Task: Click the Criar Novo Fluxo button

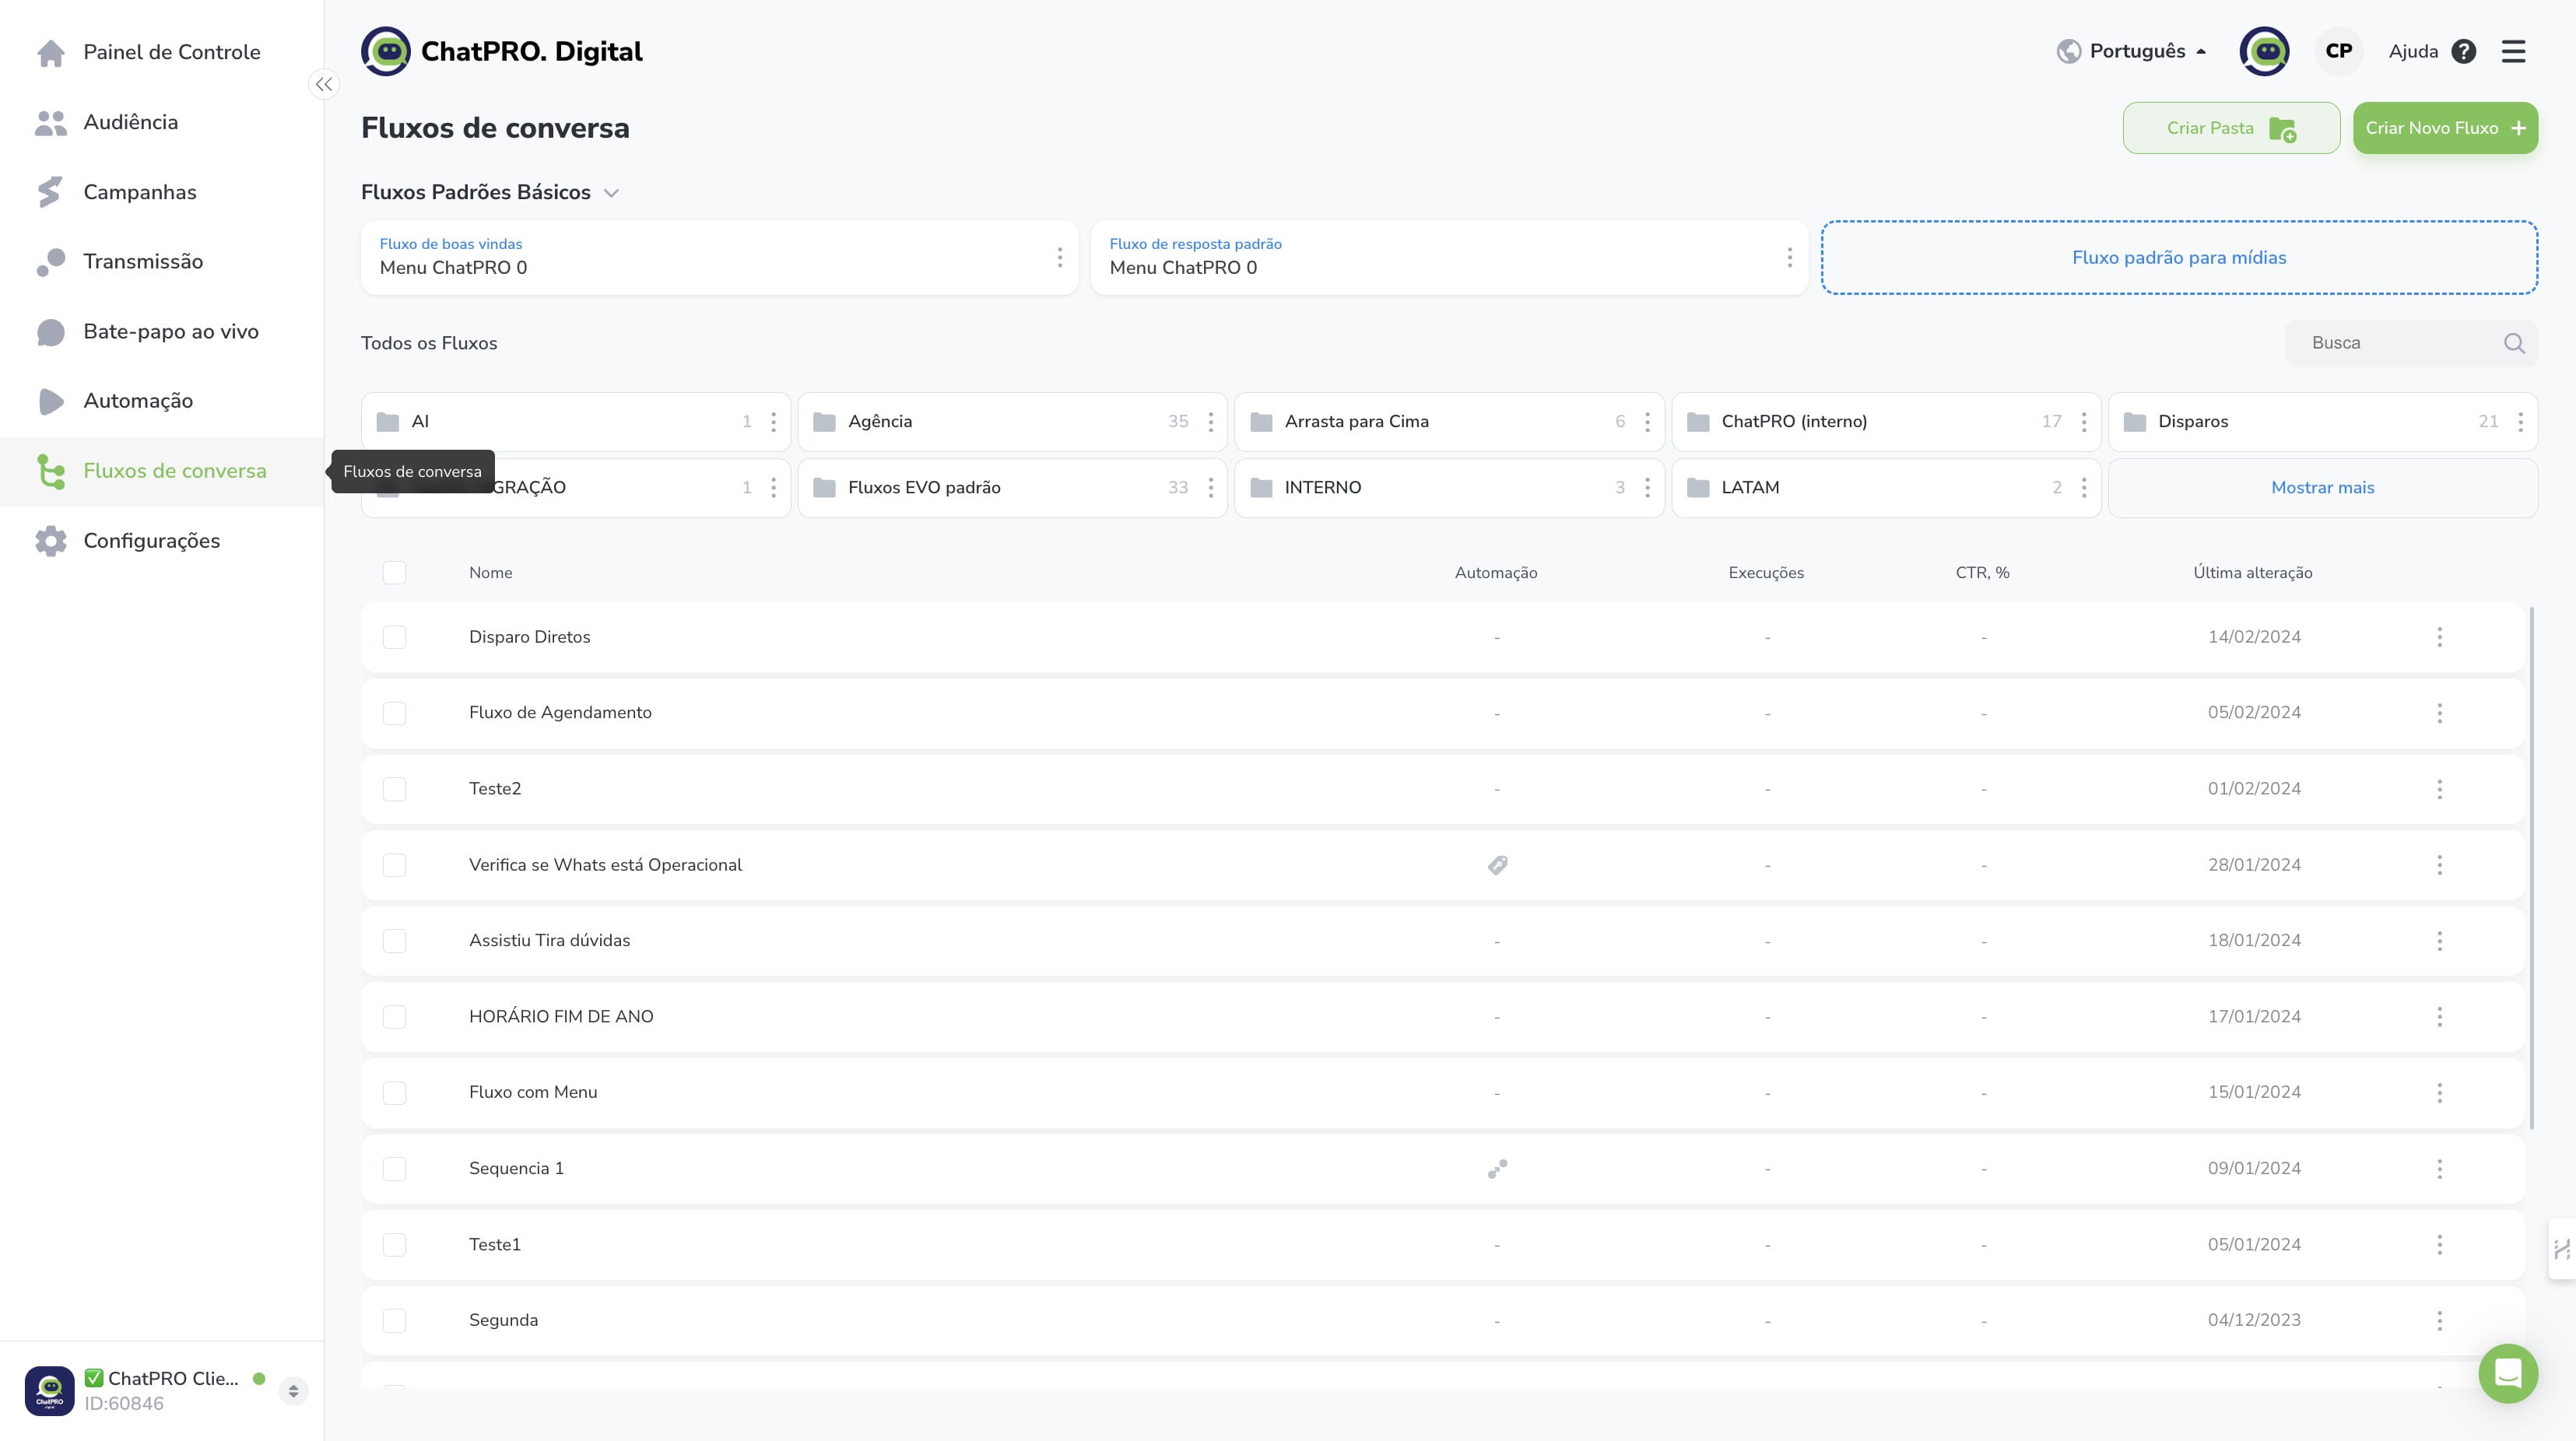Action: coord(2445,128)
